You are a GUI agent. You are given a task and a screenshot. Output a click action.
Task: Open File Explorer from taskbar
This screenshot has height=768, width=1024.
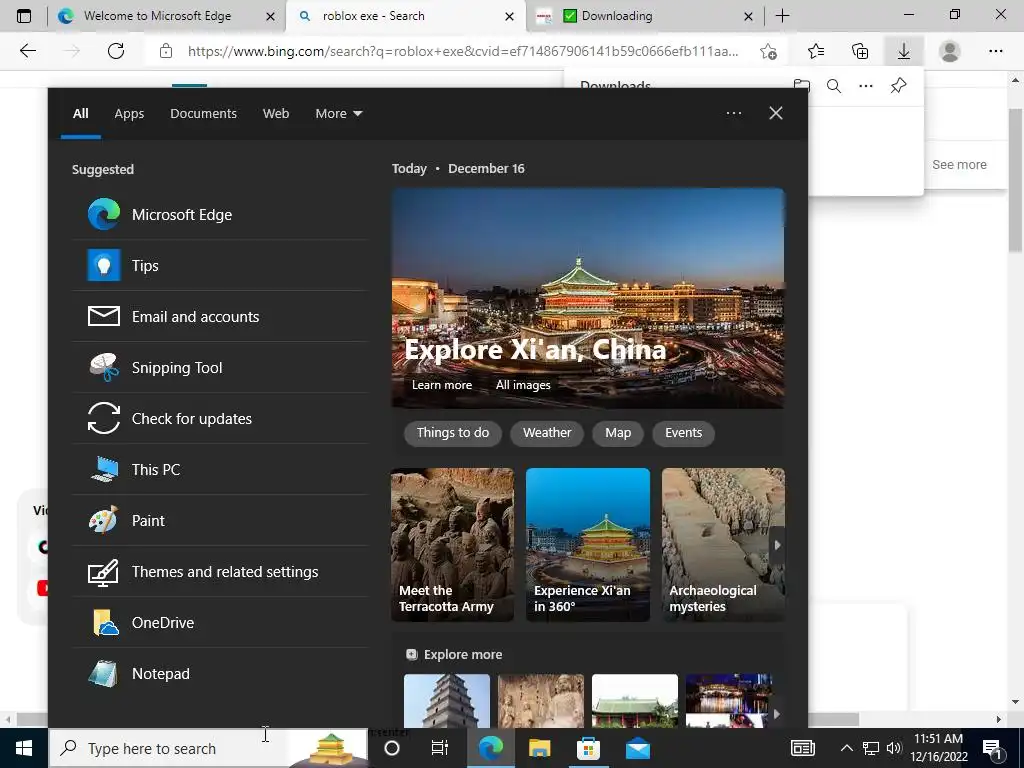tap(539, 748)
